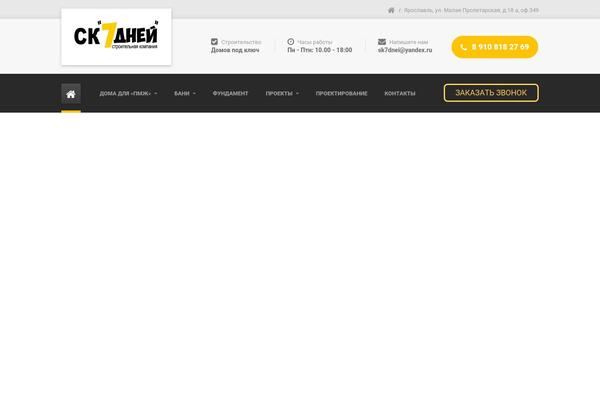This screenshot has height=400, width=600.
Task: Click the «Напишите нам» label
Action: coord(408,42)
